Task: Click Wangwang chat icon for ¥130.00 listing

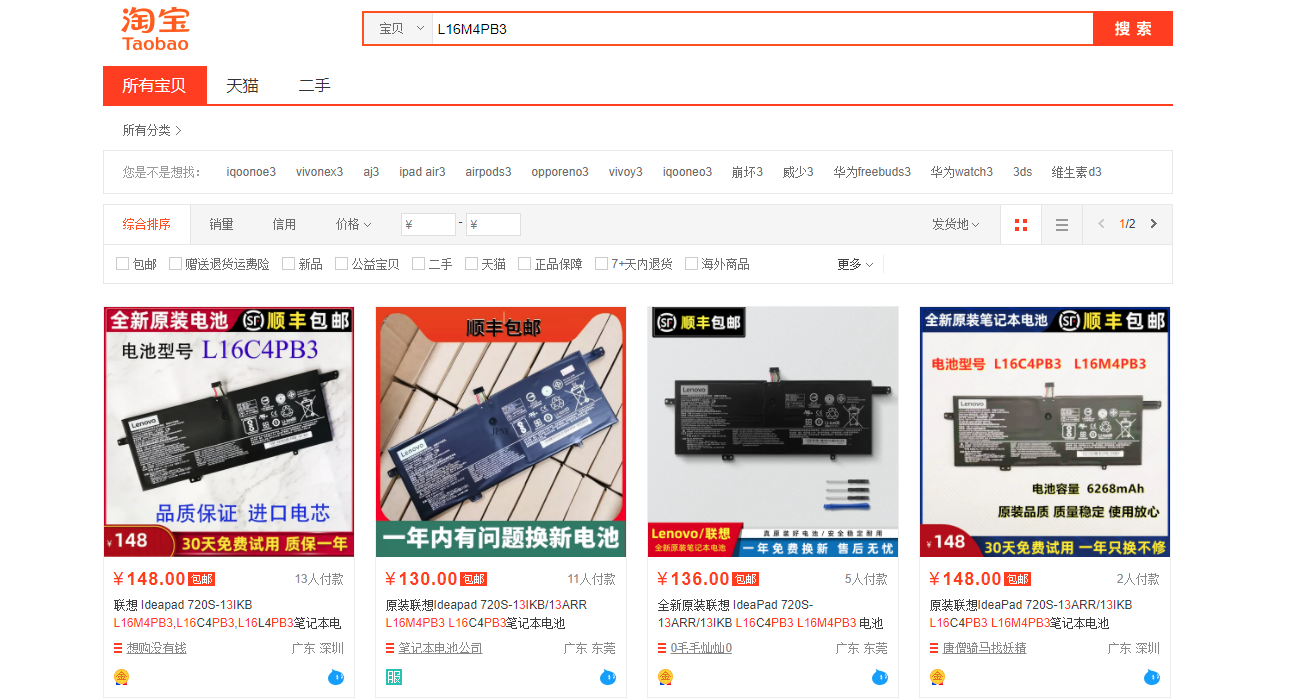Action: 607,677
